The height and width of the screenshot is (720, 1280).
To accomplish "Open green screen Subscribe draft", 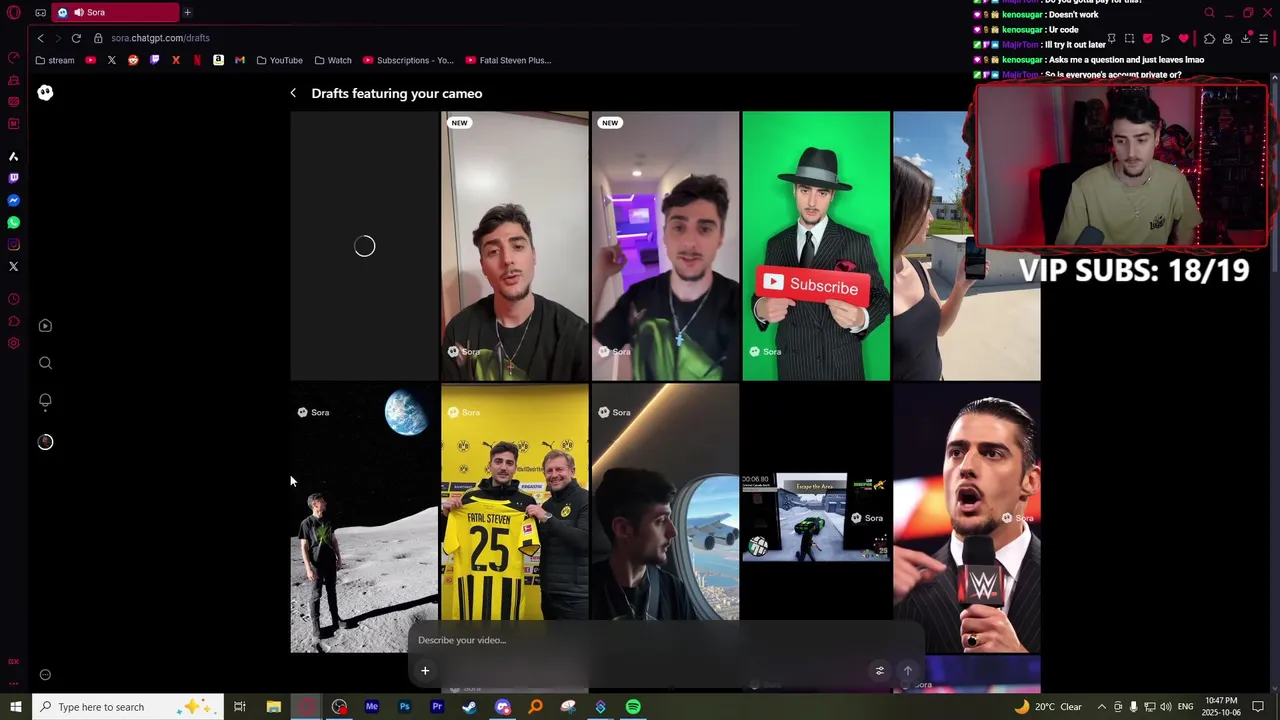I will 816,246.
